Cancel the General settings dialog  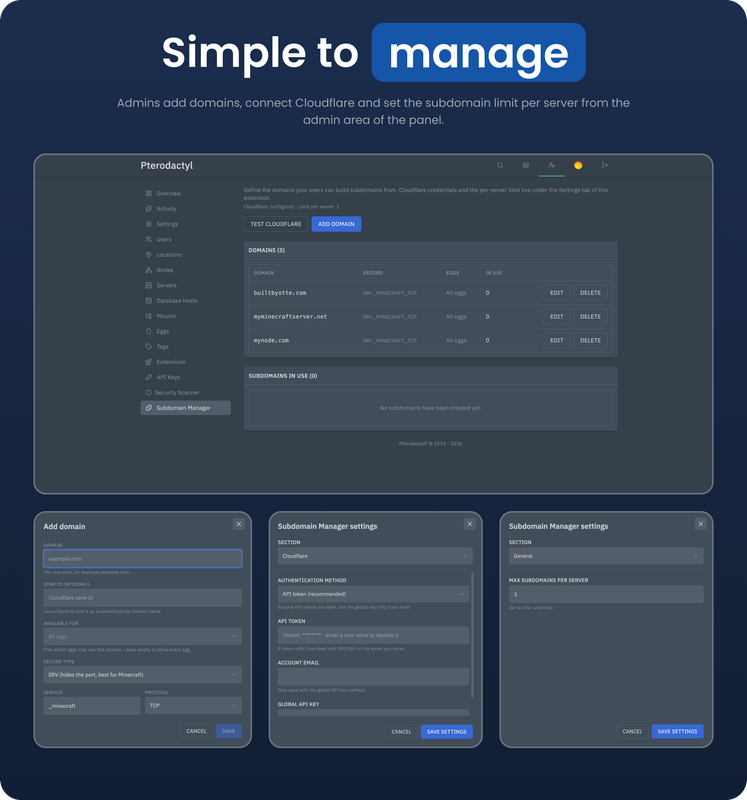[x=632, y=731]
